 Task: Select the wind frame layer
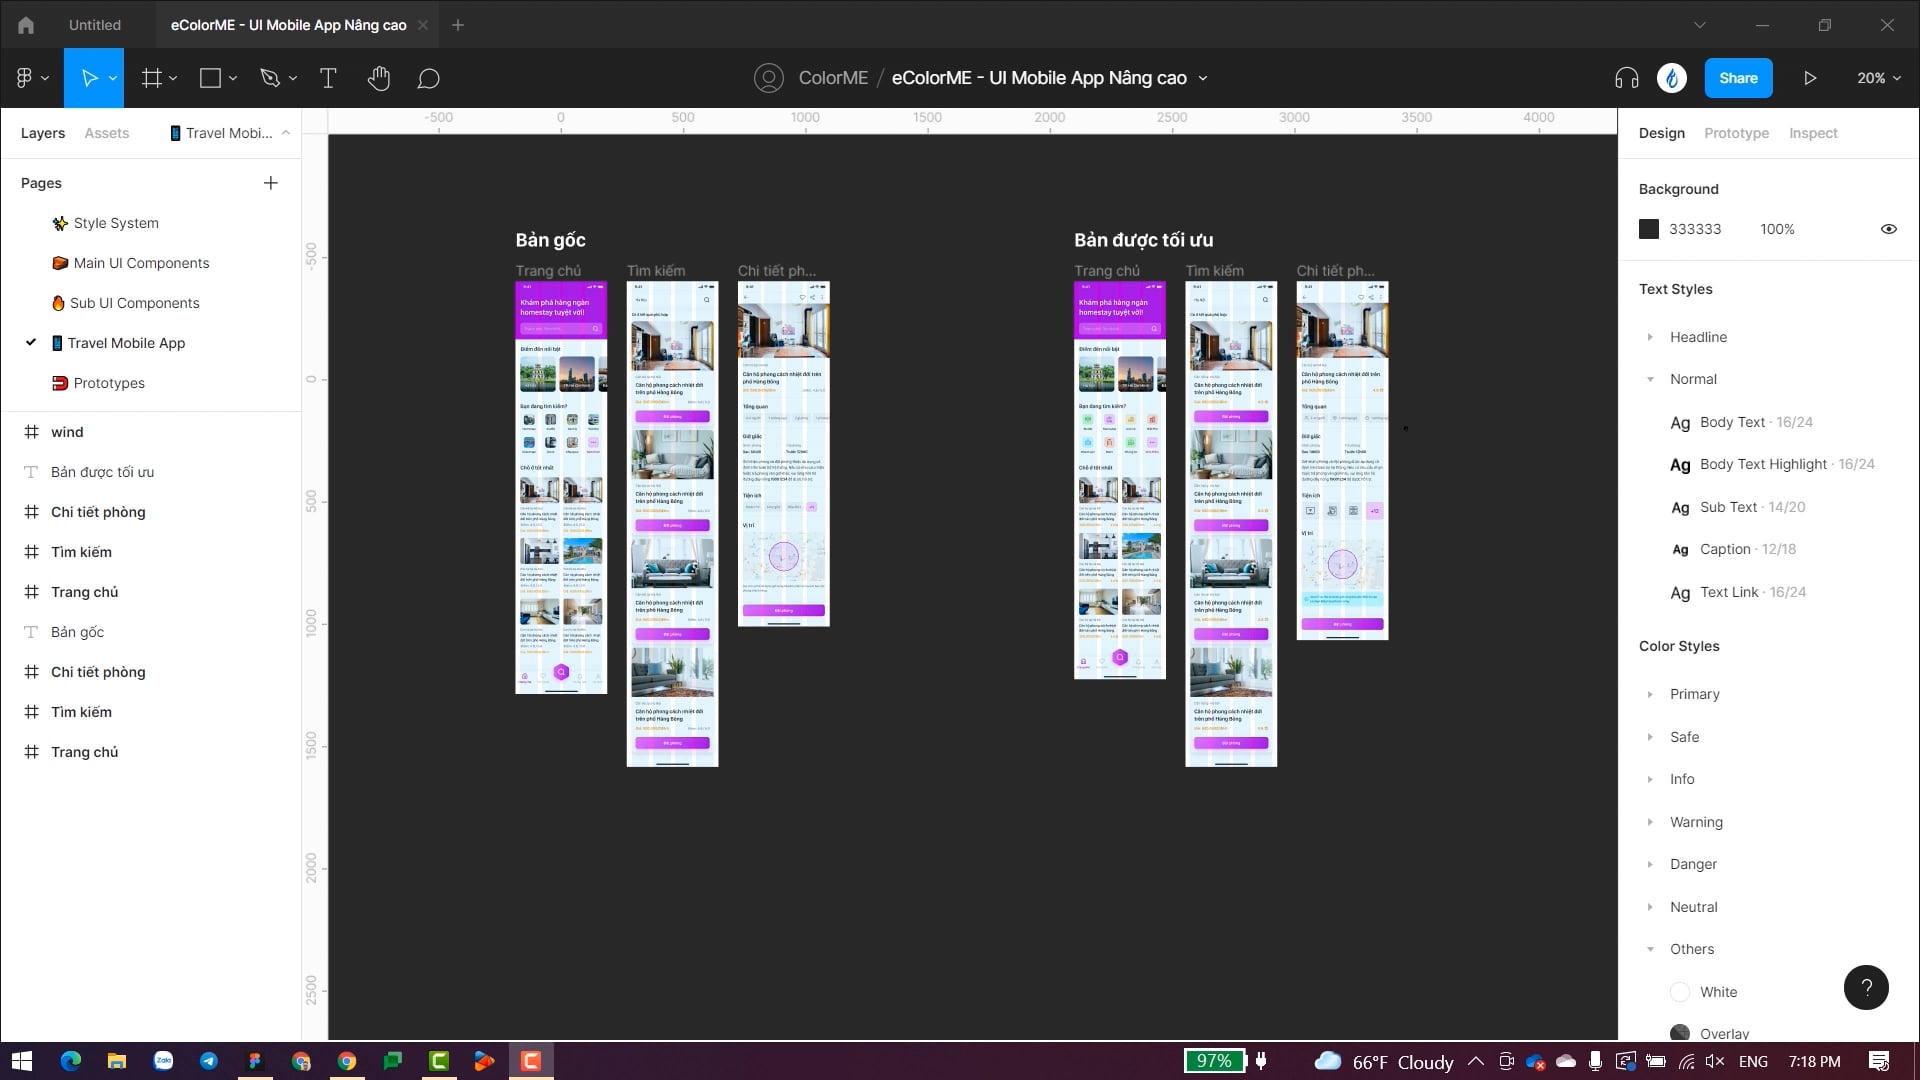[x=67, y=432]
